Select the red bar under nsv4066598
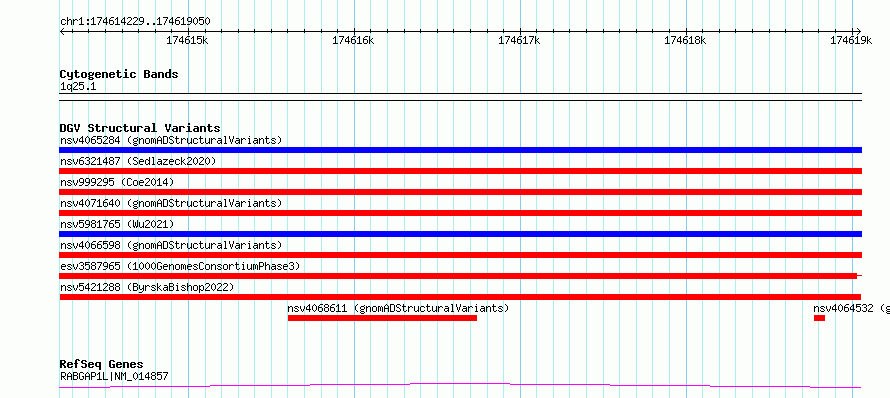Viewport: 890px width, 398px height. (x=460, y=255)
